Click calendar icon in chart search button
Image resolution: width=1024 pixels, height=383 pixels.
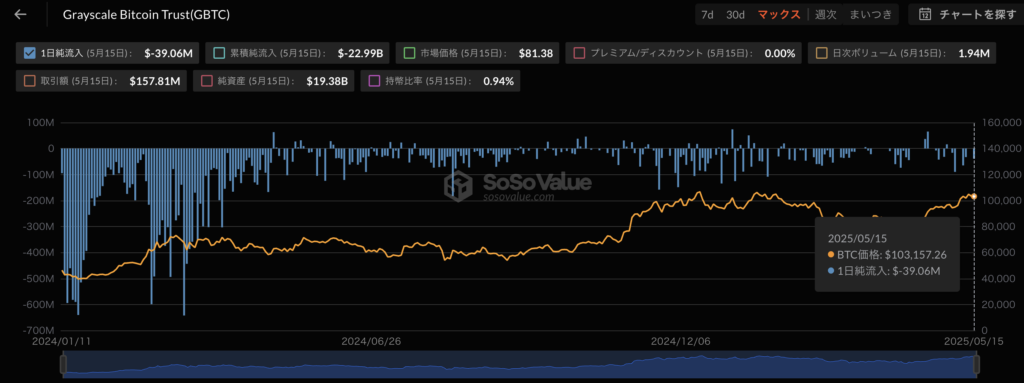click(x=924, y=14)
